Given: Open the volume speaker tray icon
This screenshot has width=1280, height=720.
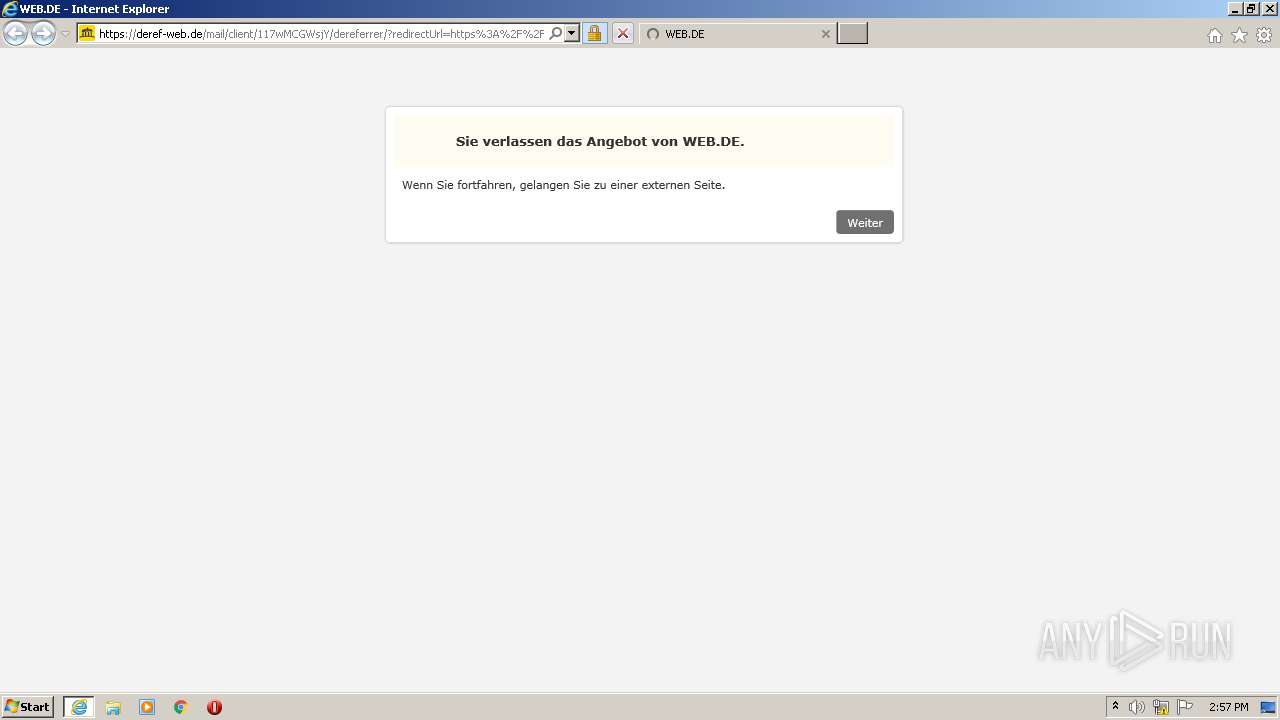Looking at the screenshot, I should [1136, 707].
